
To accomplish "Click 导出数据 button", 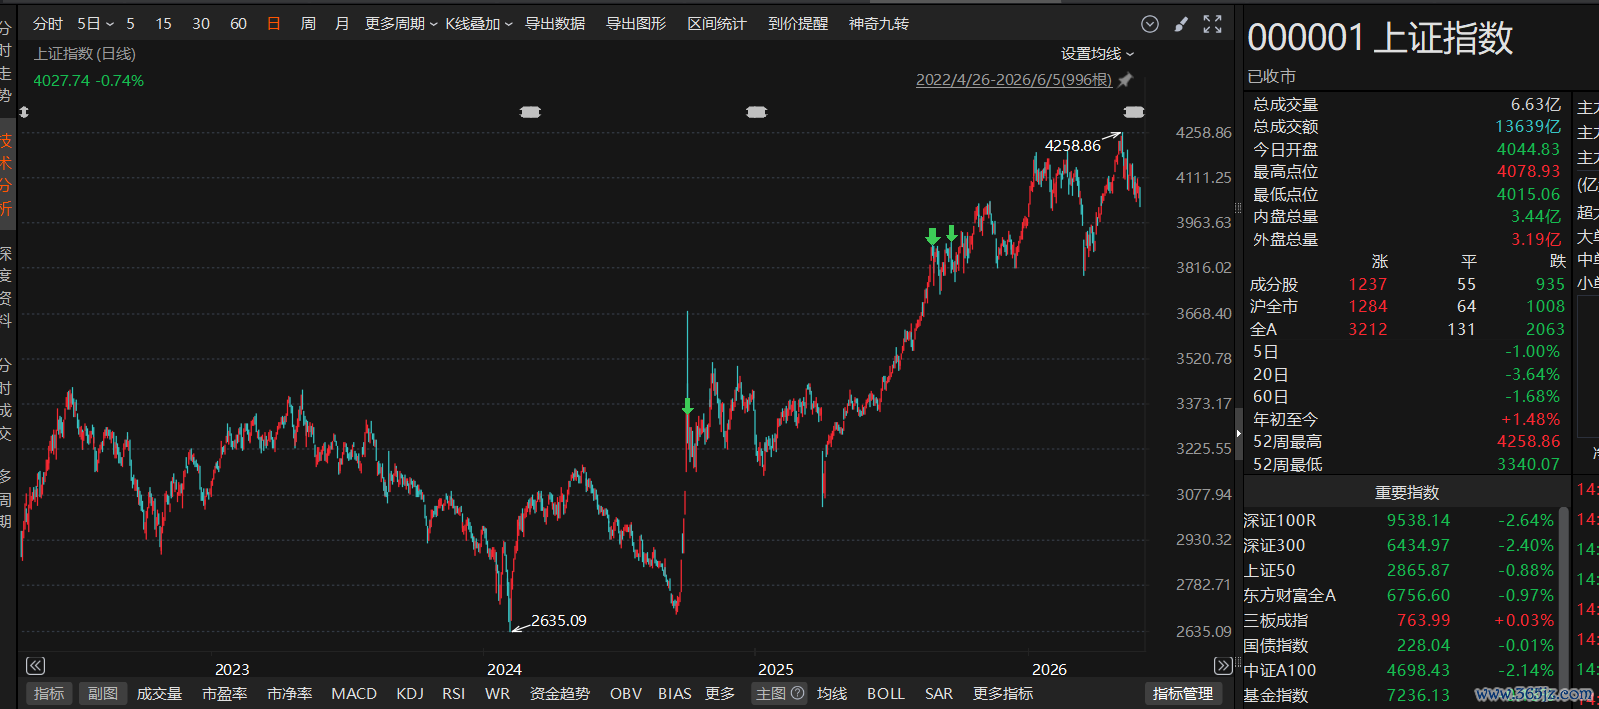I will pos(555,24).
